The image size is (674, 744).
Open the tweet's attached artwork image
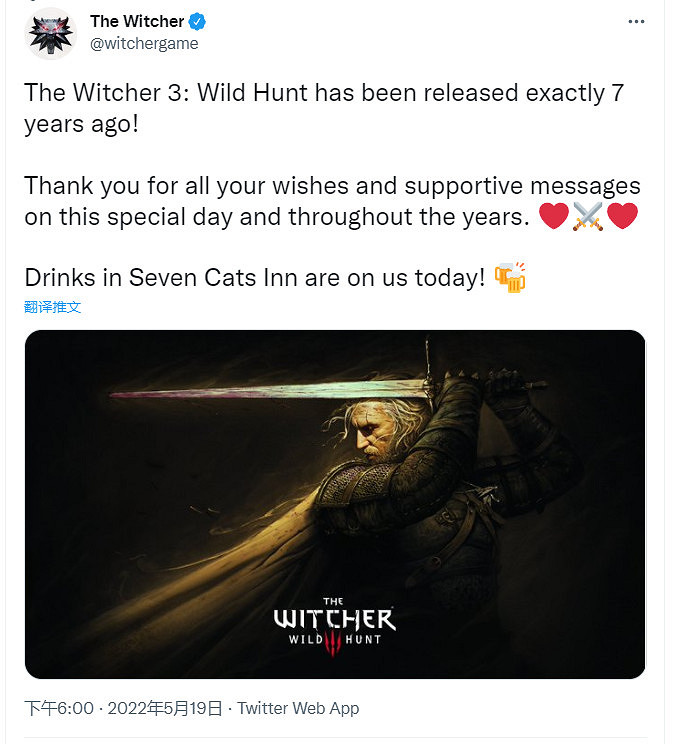click(x=335, y=504)
